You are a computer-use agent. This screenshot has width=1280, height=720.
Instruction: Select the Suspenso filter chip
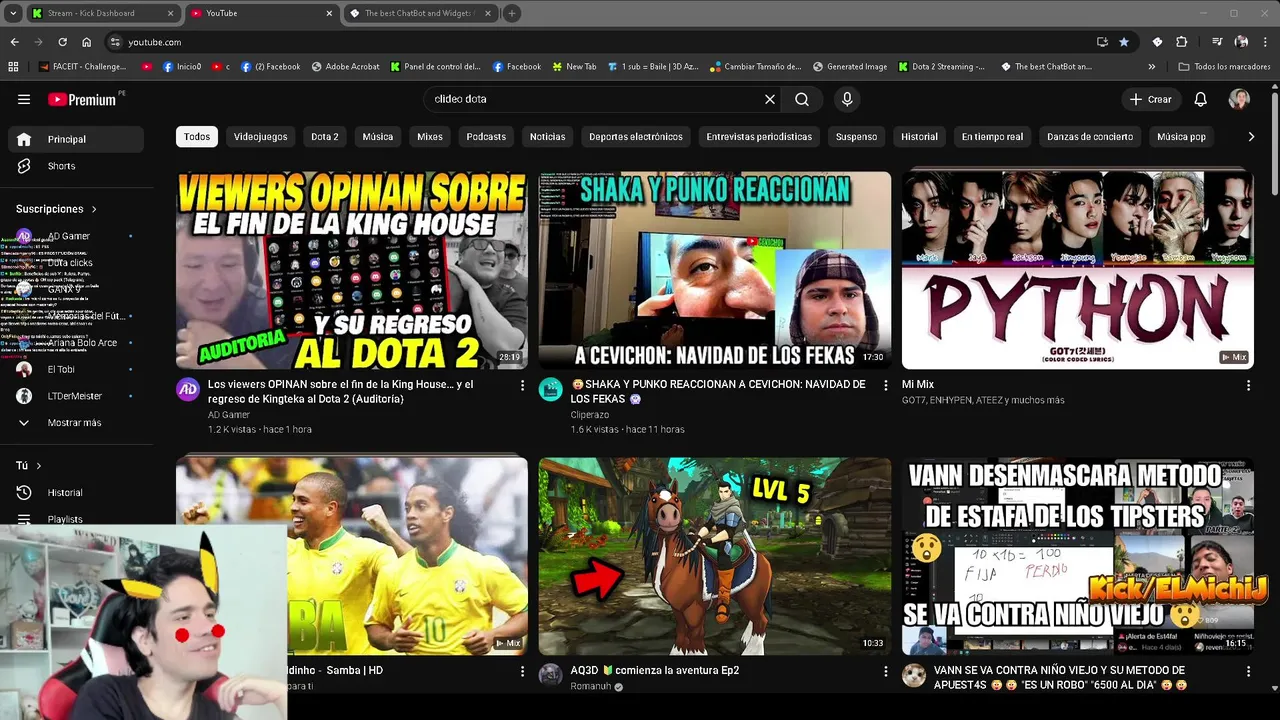pos(857,136)
